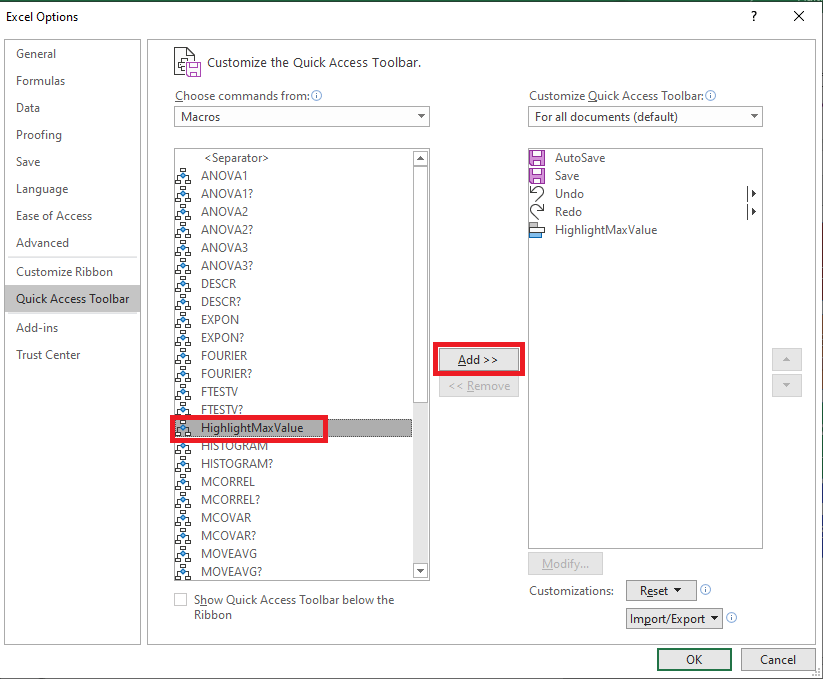Click the macro icon beside DESCR
This screenshot has width=823, height=679.
point(183,284)
